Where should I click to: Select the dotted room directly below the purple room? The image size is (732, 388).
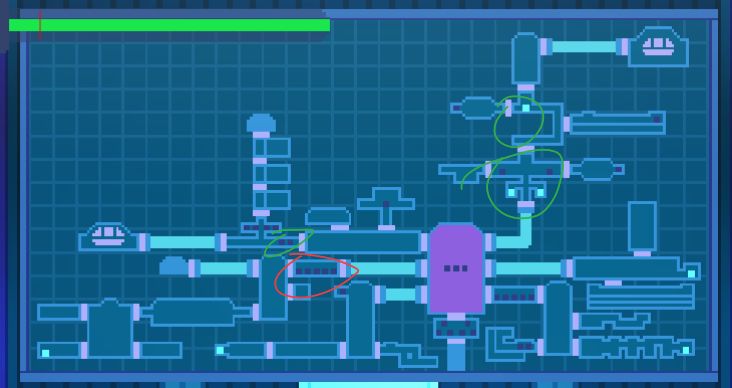(x=456, y=328)
